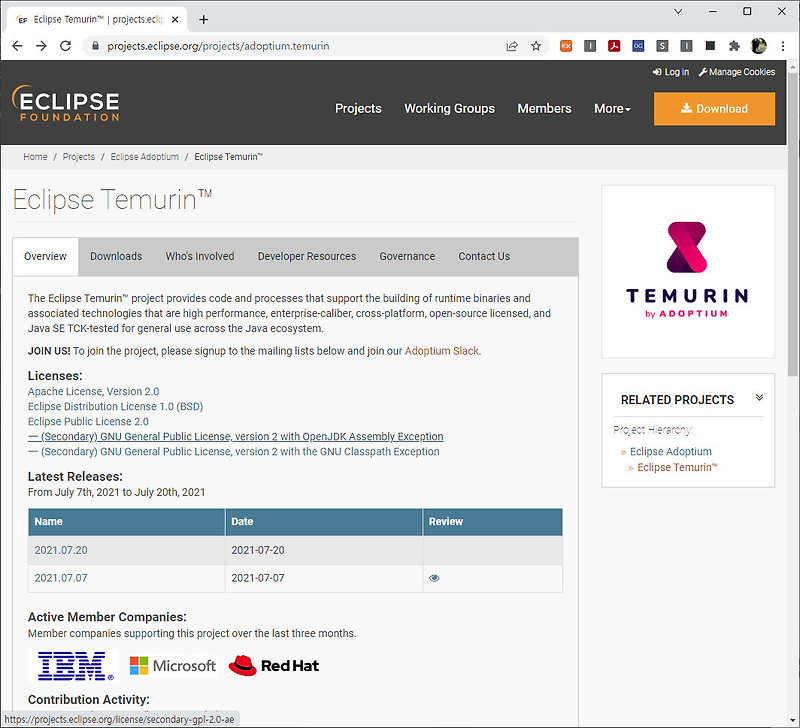This screenshot has height=728, width=800.
Task: Open the More navigation dropdown
Action: tap(612, 108)
